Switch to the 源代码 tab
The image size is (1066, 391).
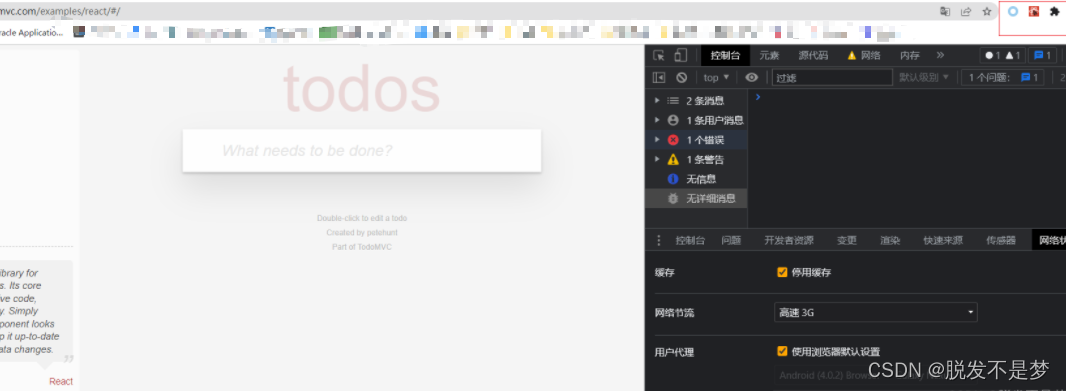click(x=813, y=56)
